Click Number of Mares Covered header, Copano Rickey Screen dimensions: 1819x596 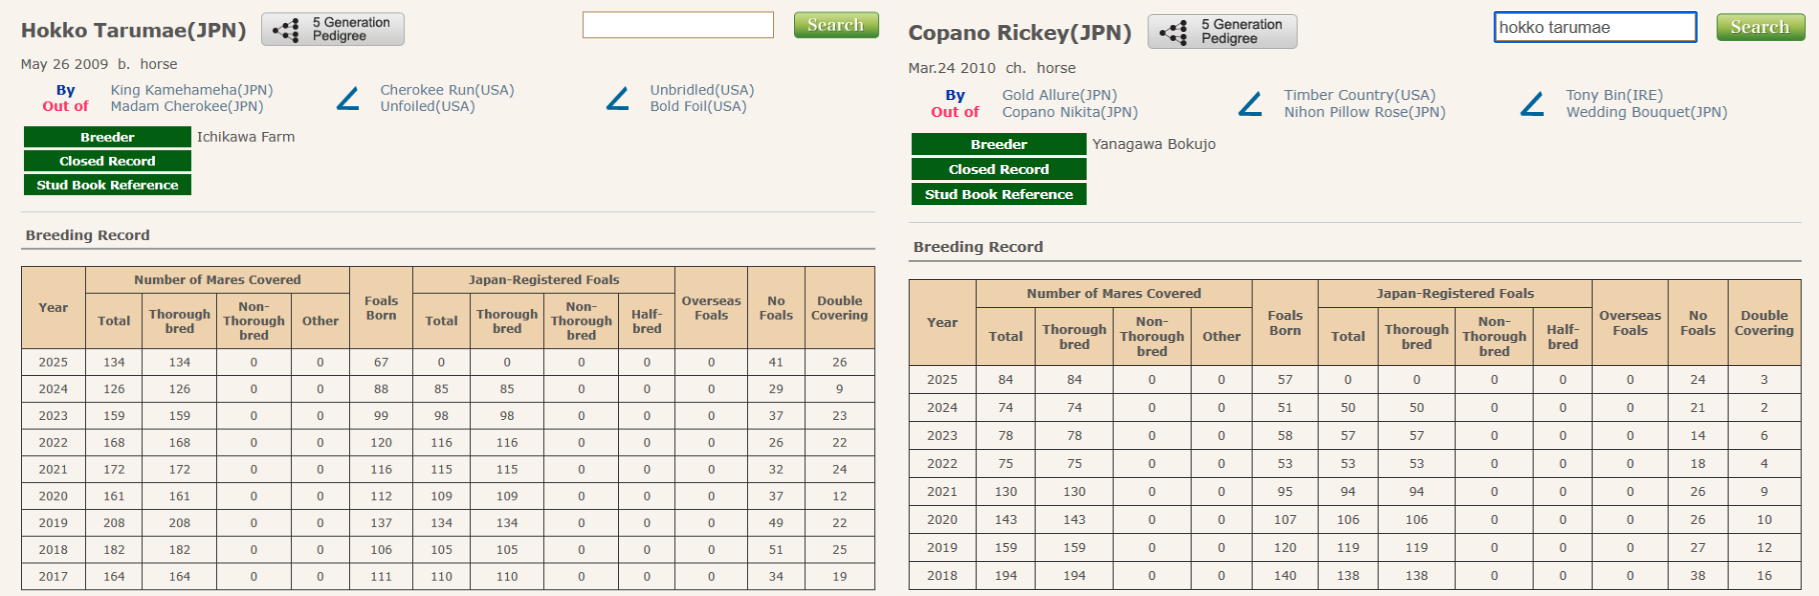click(x=1114, y=294)
